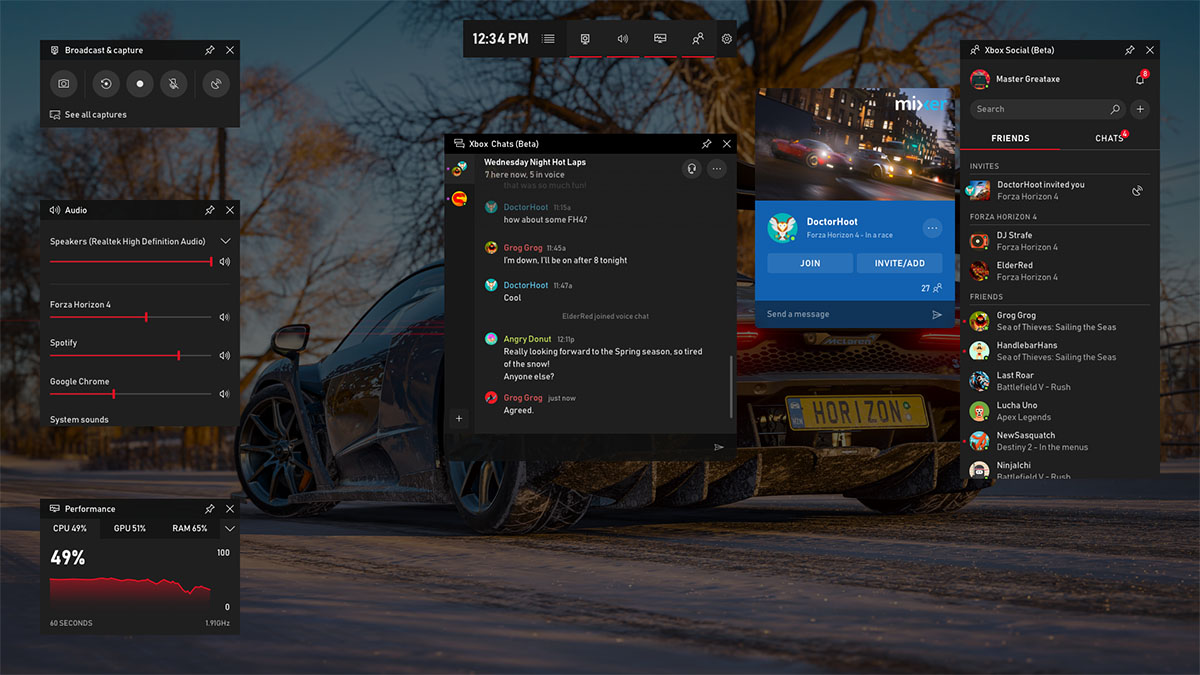
Task: Open Game Bar settings gear
Action: (x=727, y=39)
